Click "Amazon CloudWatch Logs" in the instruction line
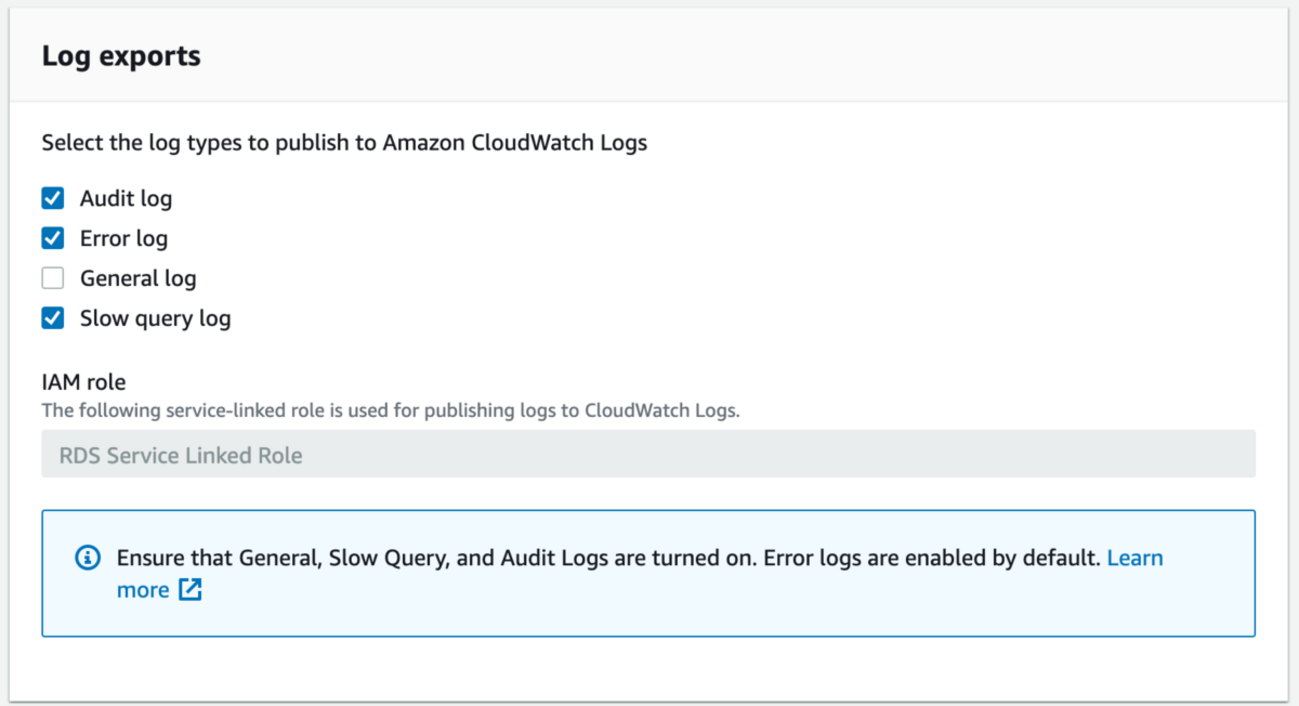The width and height of the screenshot is (1299, 706). coord(515,143)
